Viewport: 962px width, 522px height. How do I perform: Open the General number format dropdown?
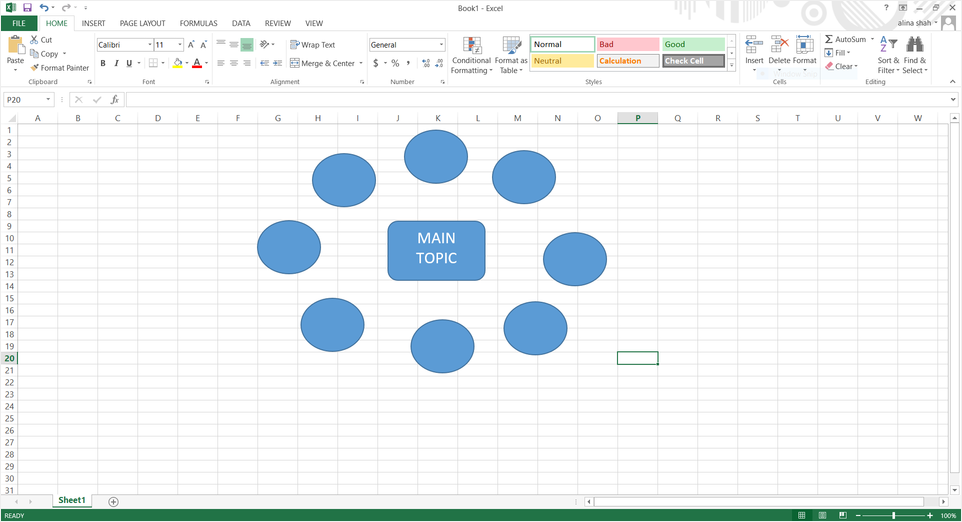(441, 45)
